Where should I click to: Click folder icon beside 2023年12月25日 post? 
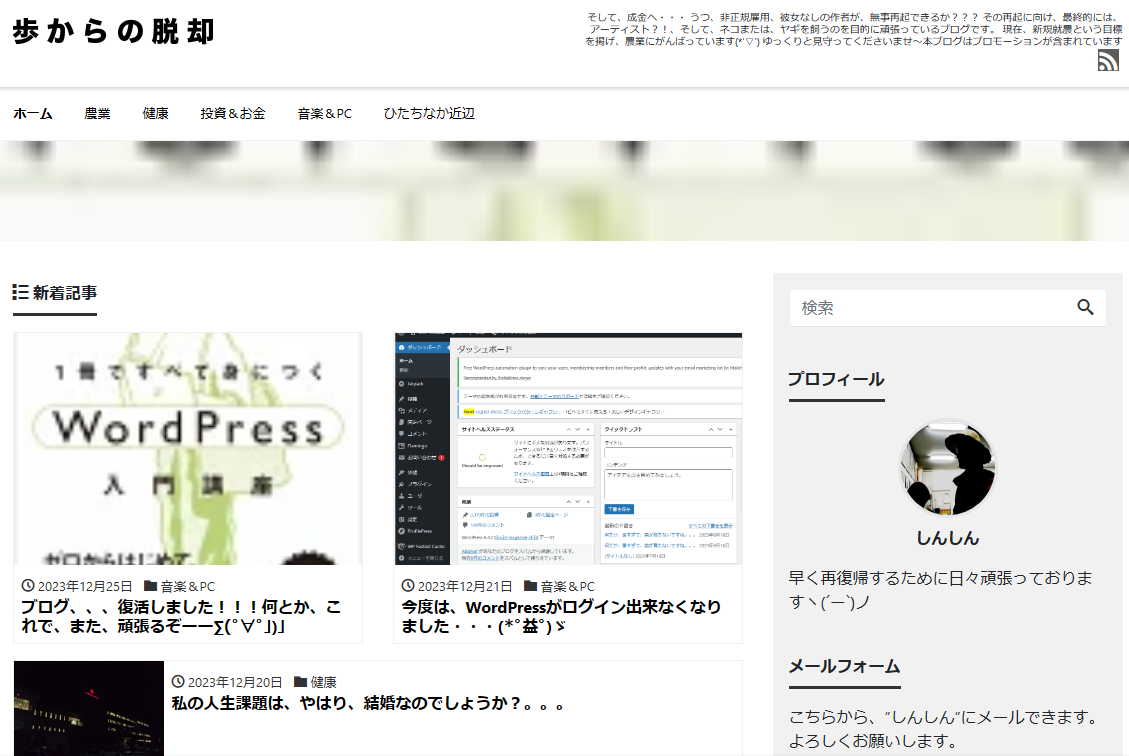click(x=151, y=586)
